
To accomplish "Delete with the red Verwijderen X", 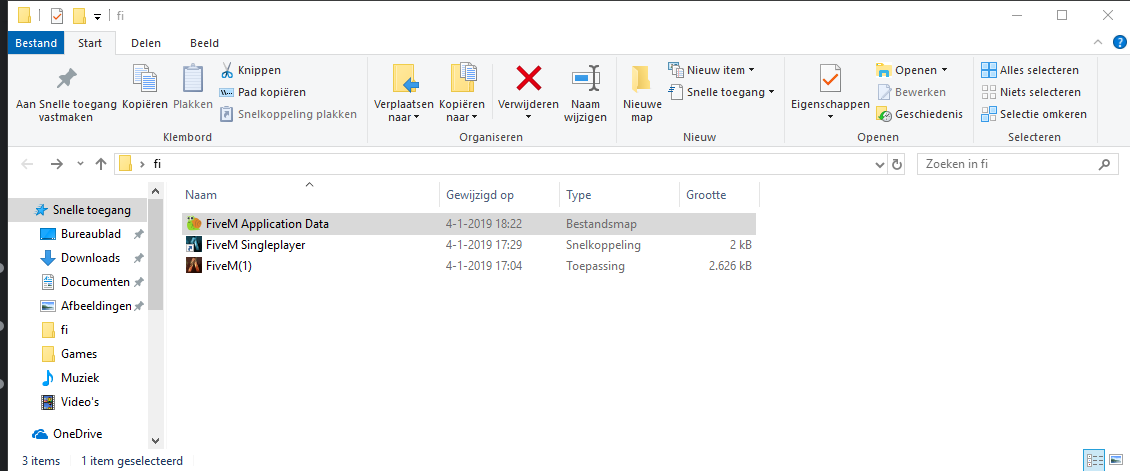I will [530, 78].
